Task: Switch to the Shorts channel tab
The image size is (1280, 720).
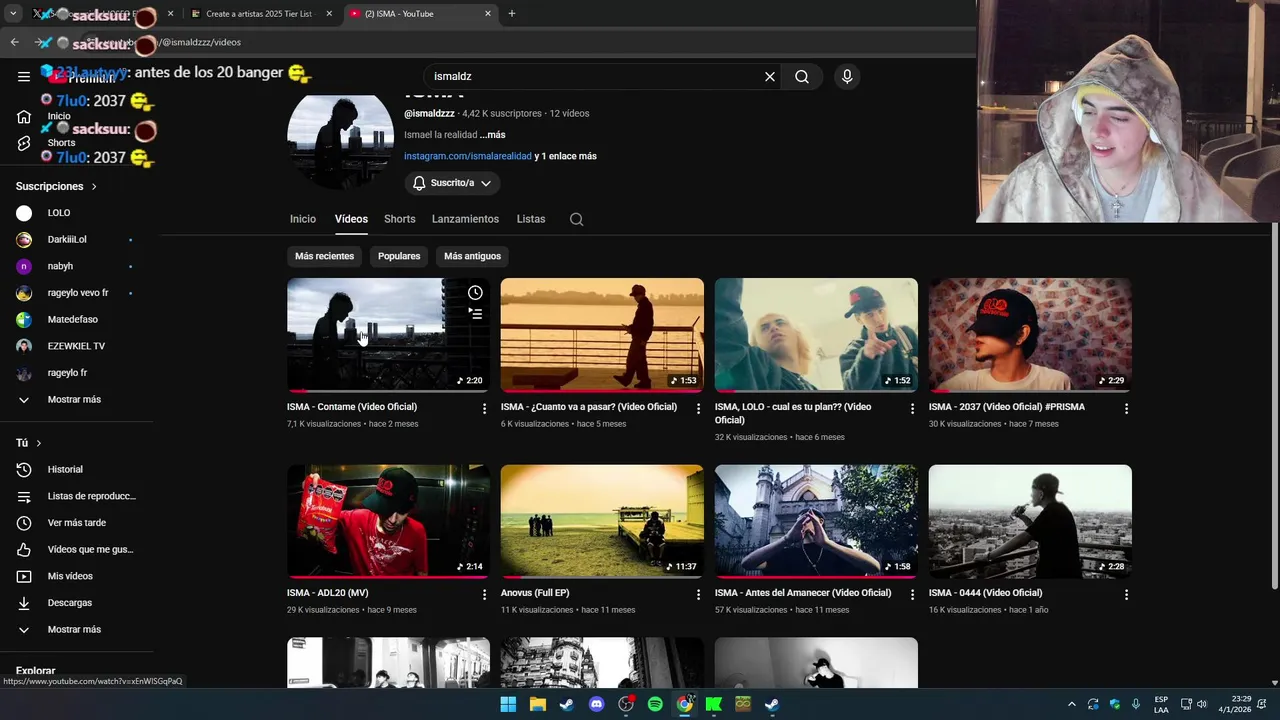Action: pyautogui.click(x=399, y=219)
